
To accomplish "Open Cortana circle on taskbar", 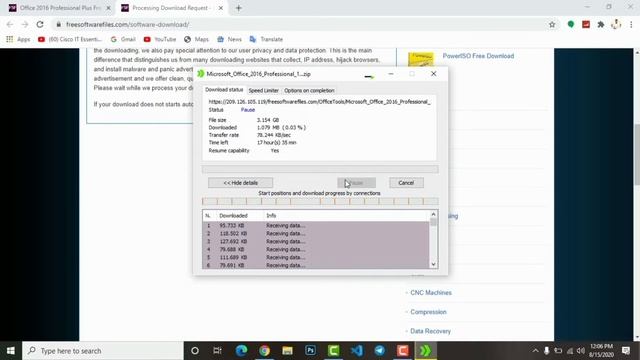I will [195, 351].
